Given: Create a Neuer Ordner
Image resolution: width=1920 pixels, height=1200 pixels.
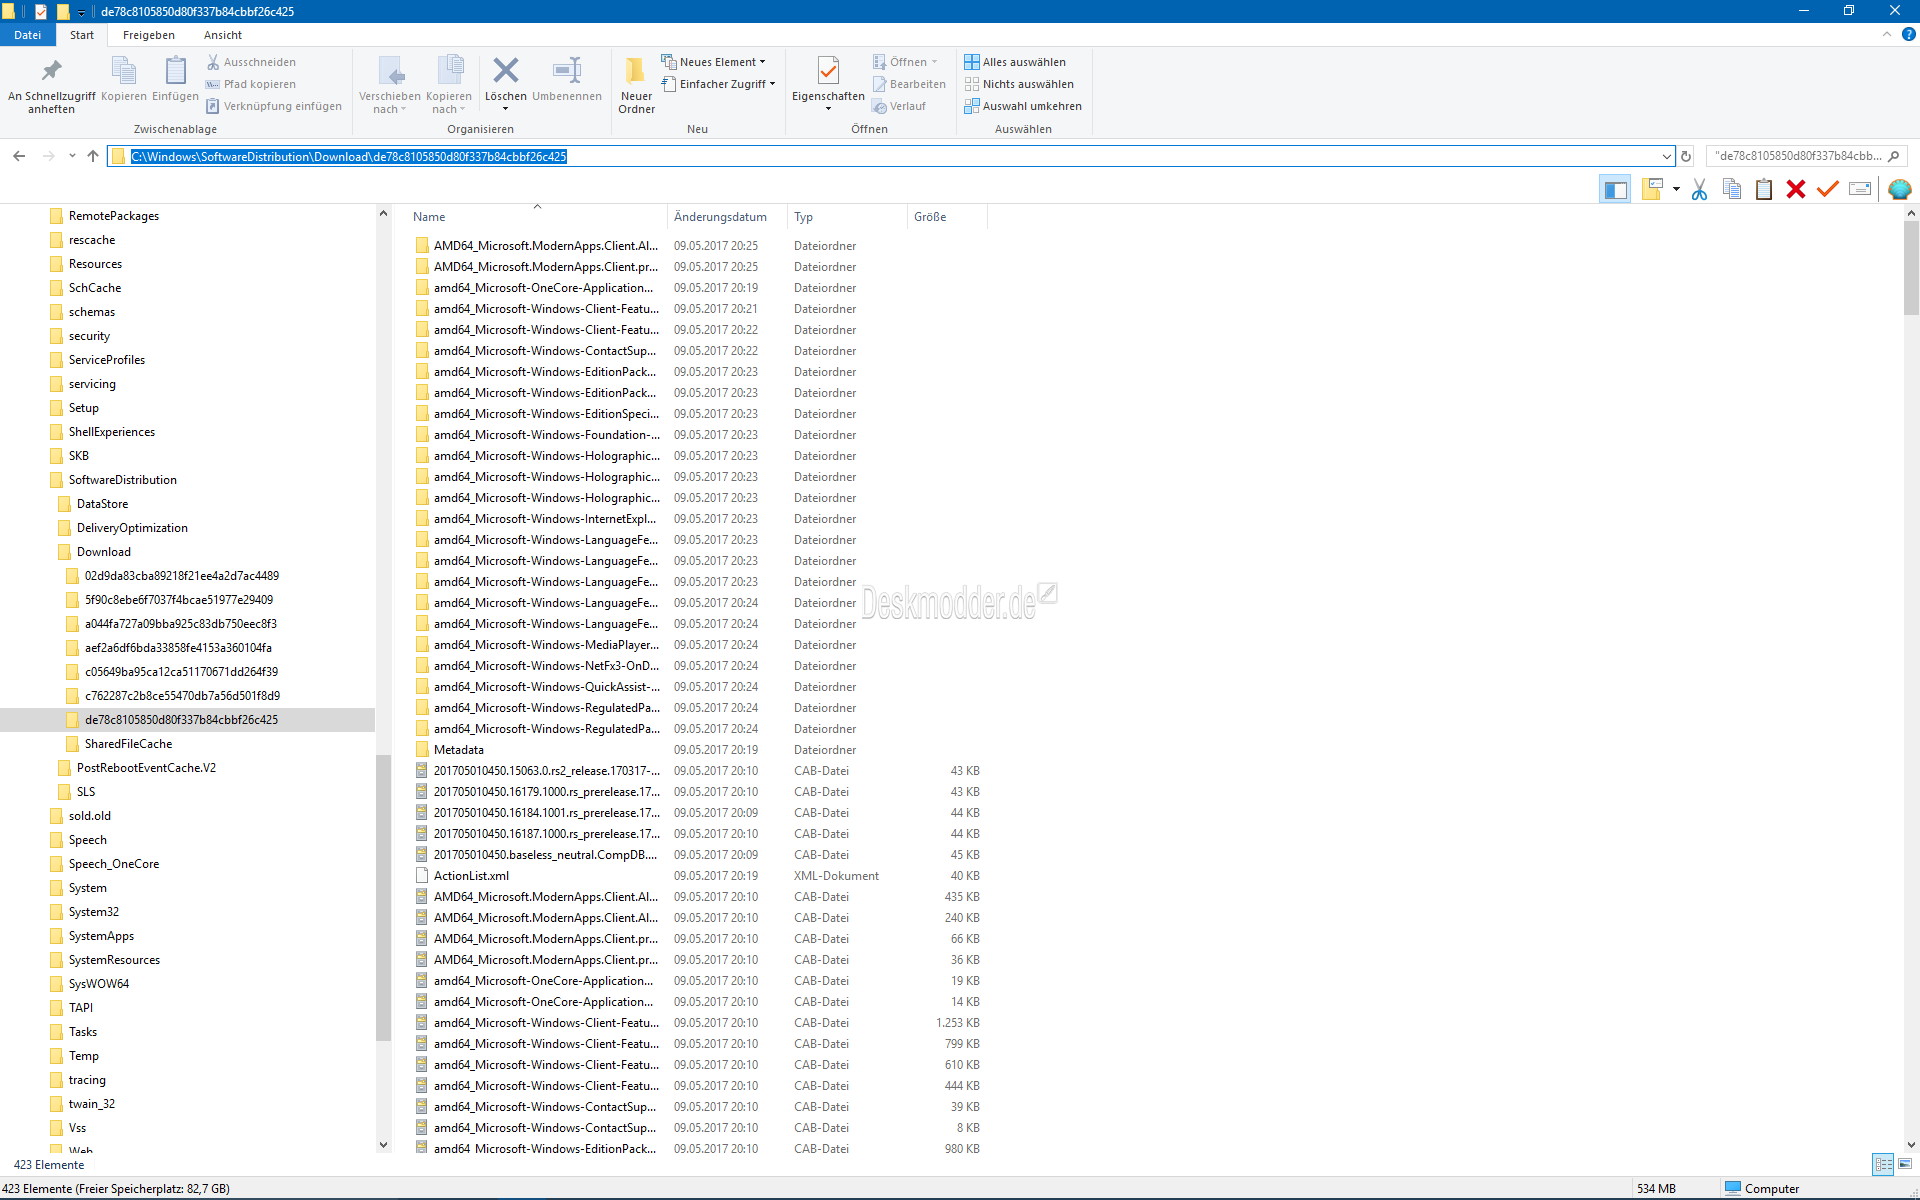Looking at the screenshot, I should pyautogui.click(x=636, y=85).
